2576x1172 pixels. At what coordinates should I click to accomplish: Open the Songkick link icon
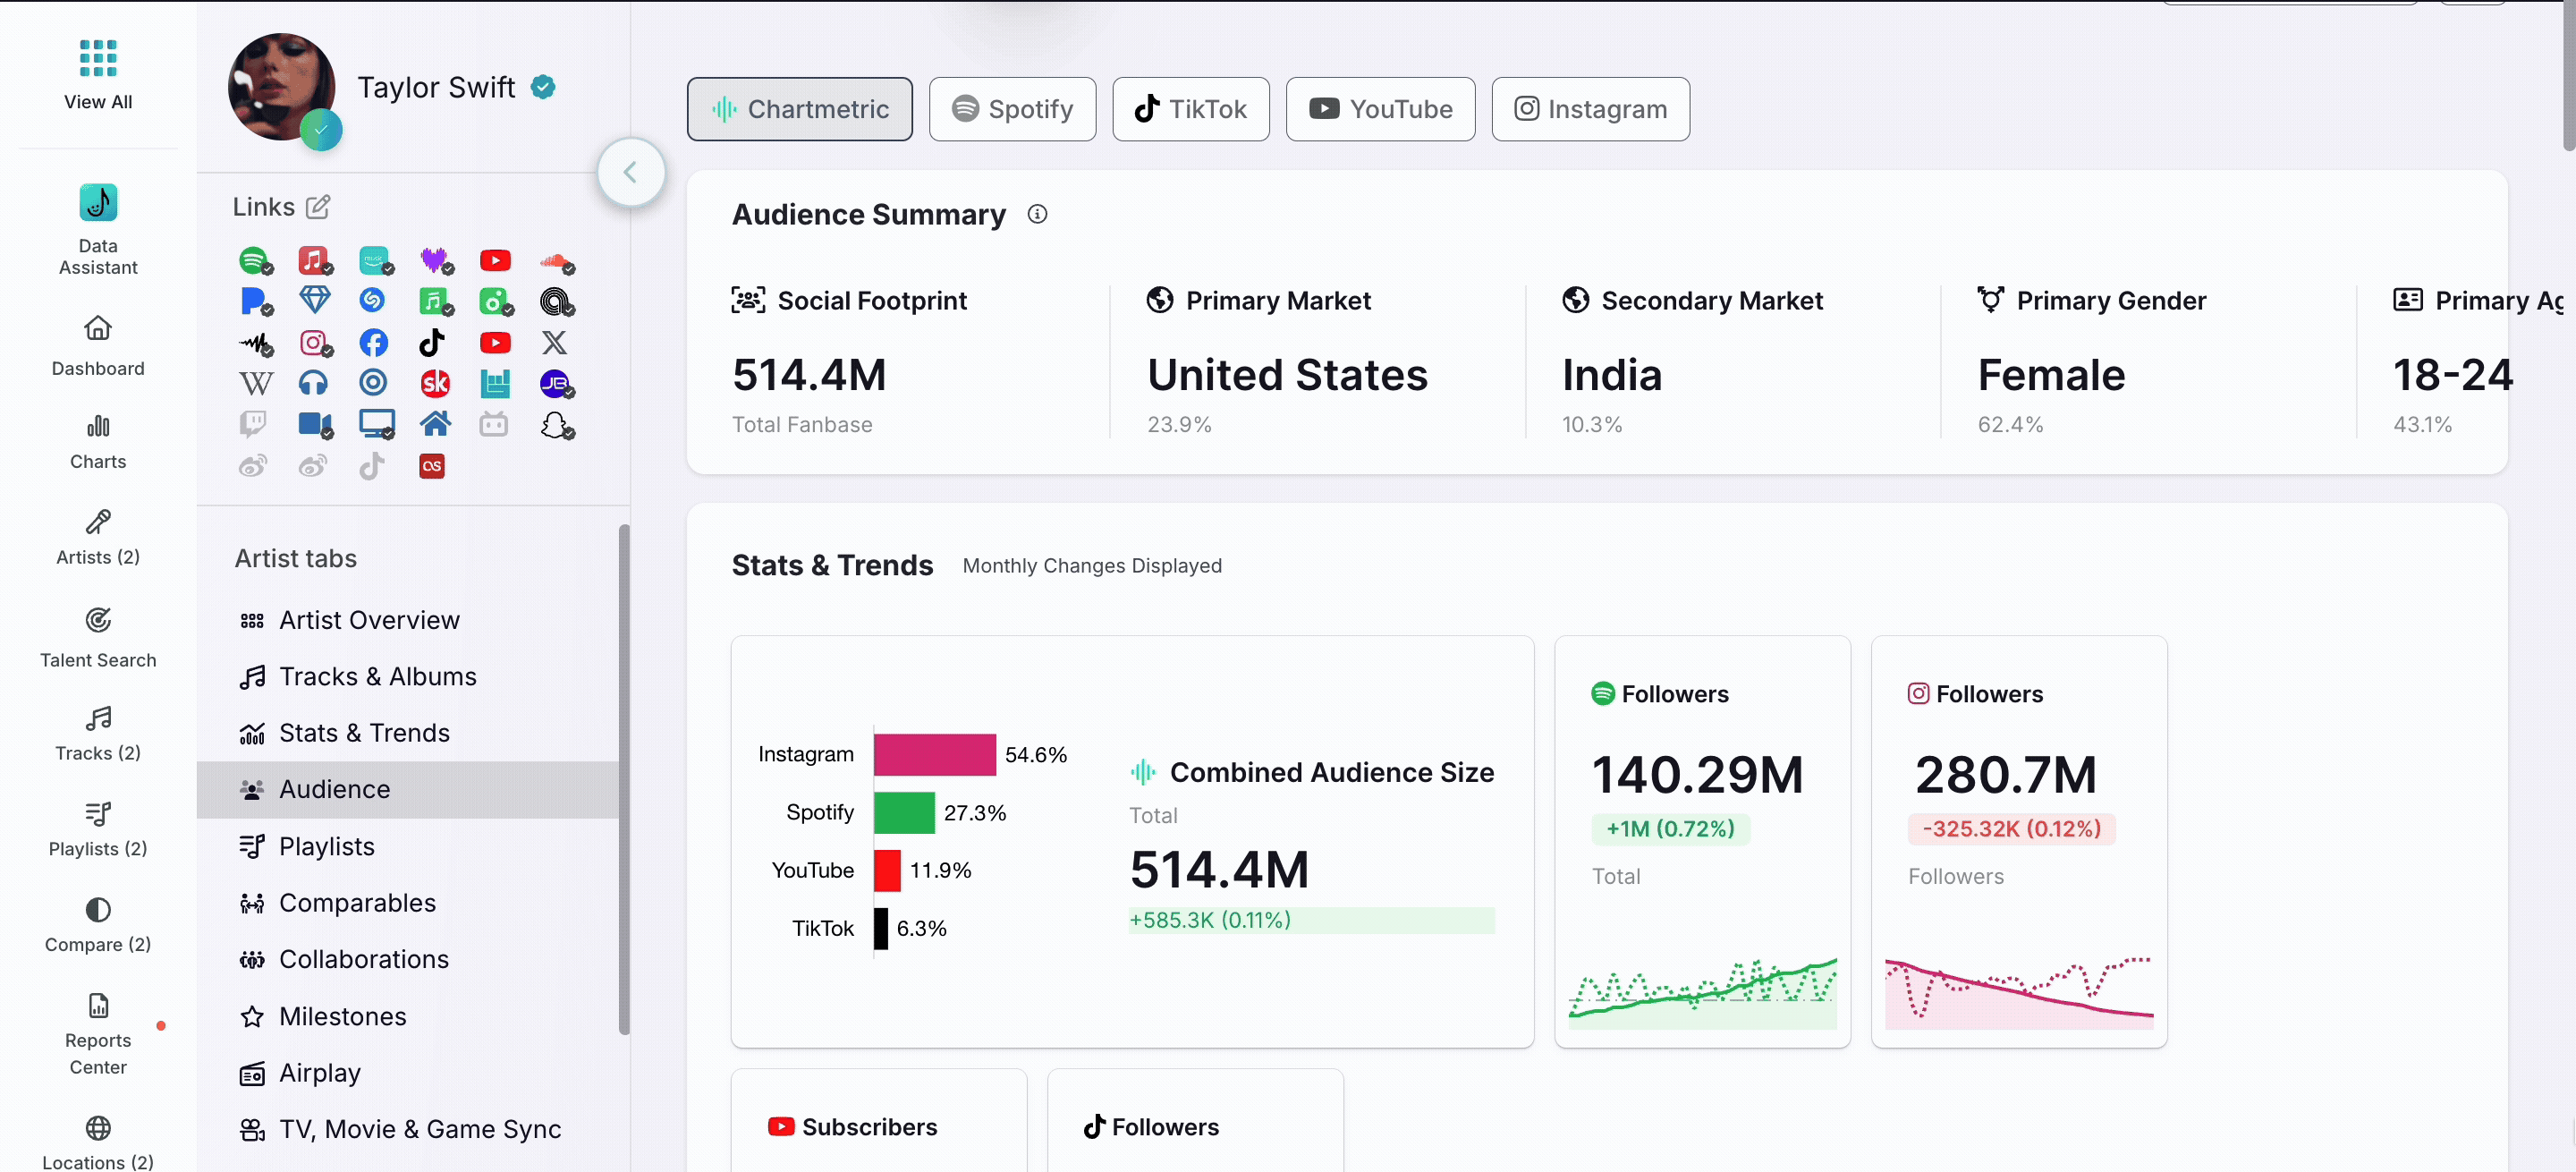[x=434, y=383]
